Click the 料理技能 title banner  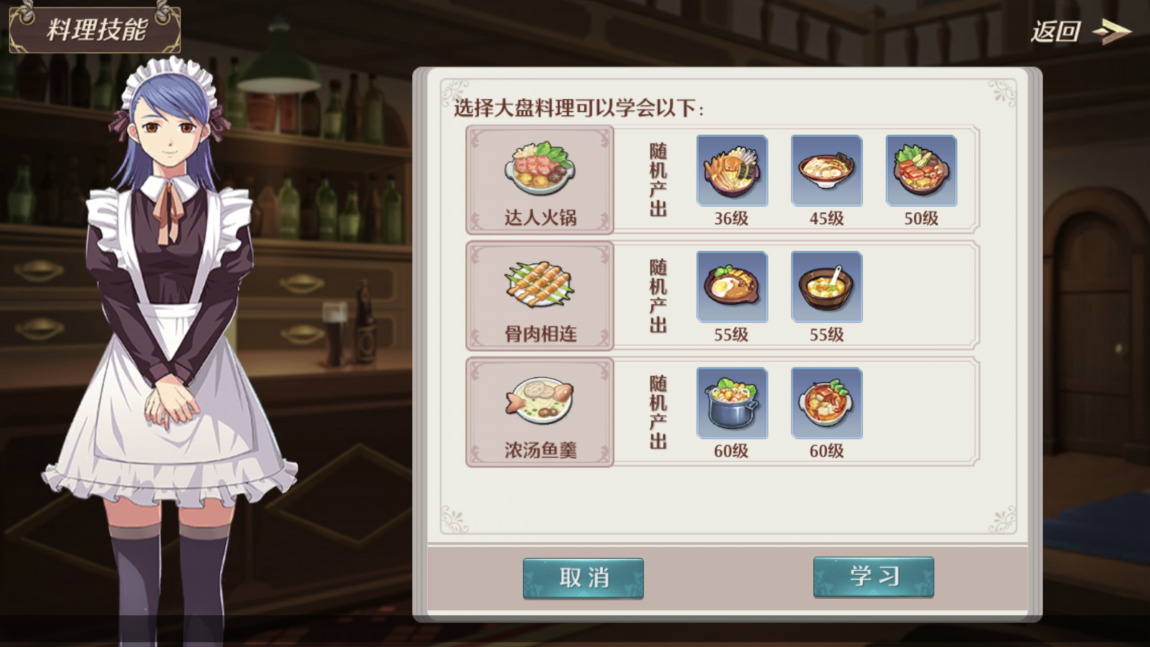[x=95, y=29]
